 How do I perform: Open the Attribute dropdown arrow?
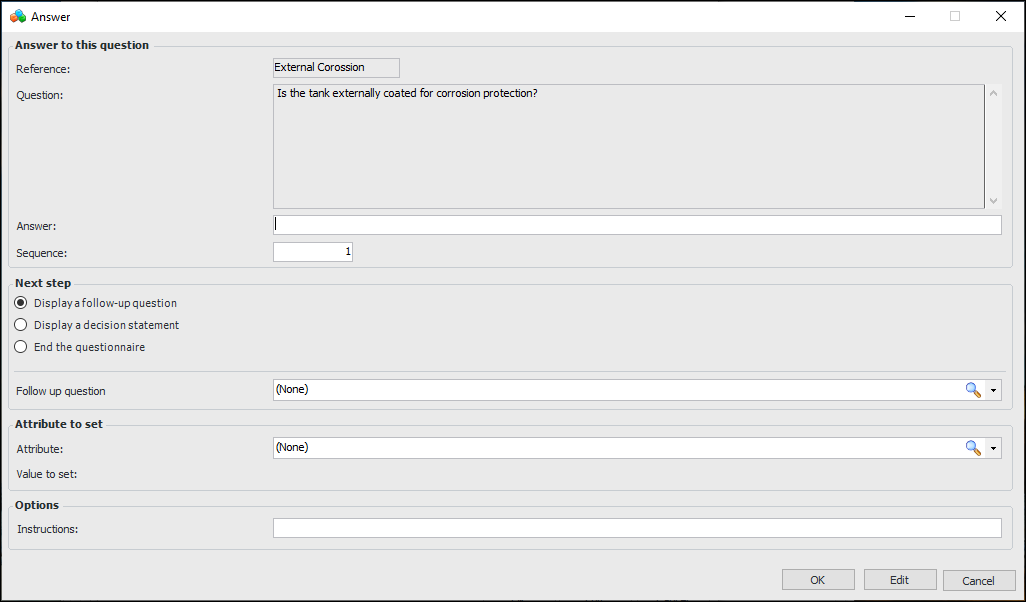pos(993,448)
